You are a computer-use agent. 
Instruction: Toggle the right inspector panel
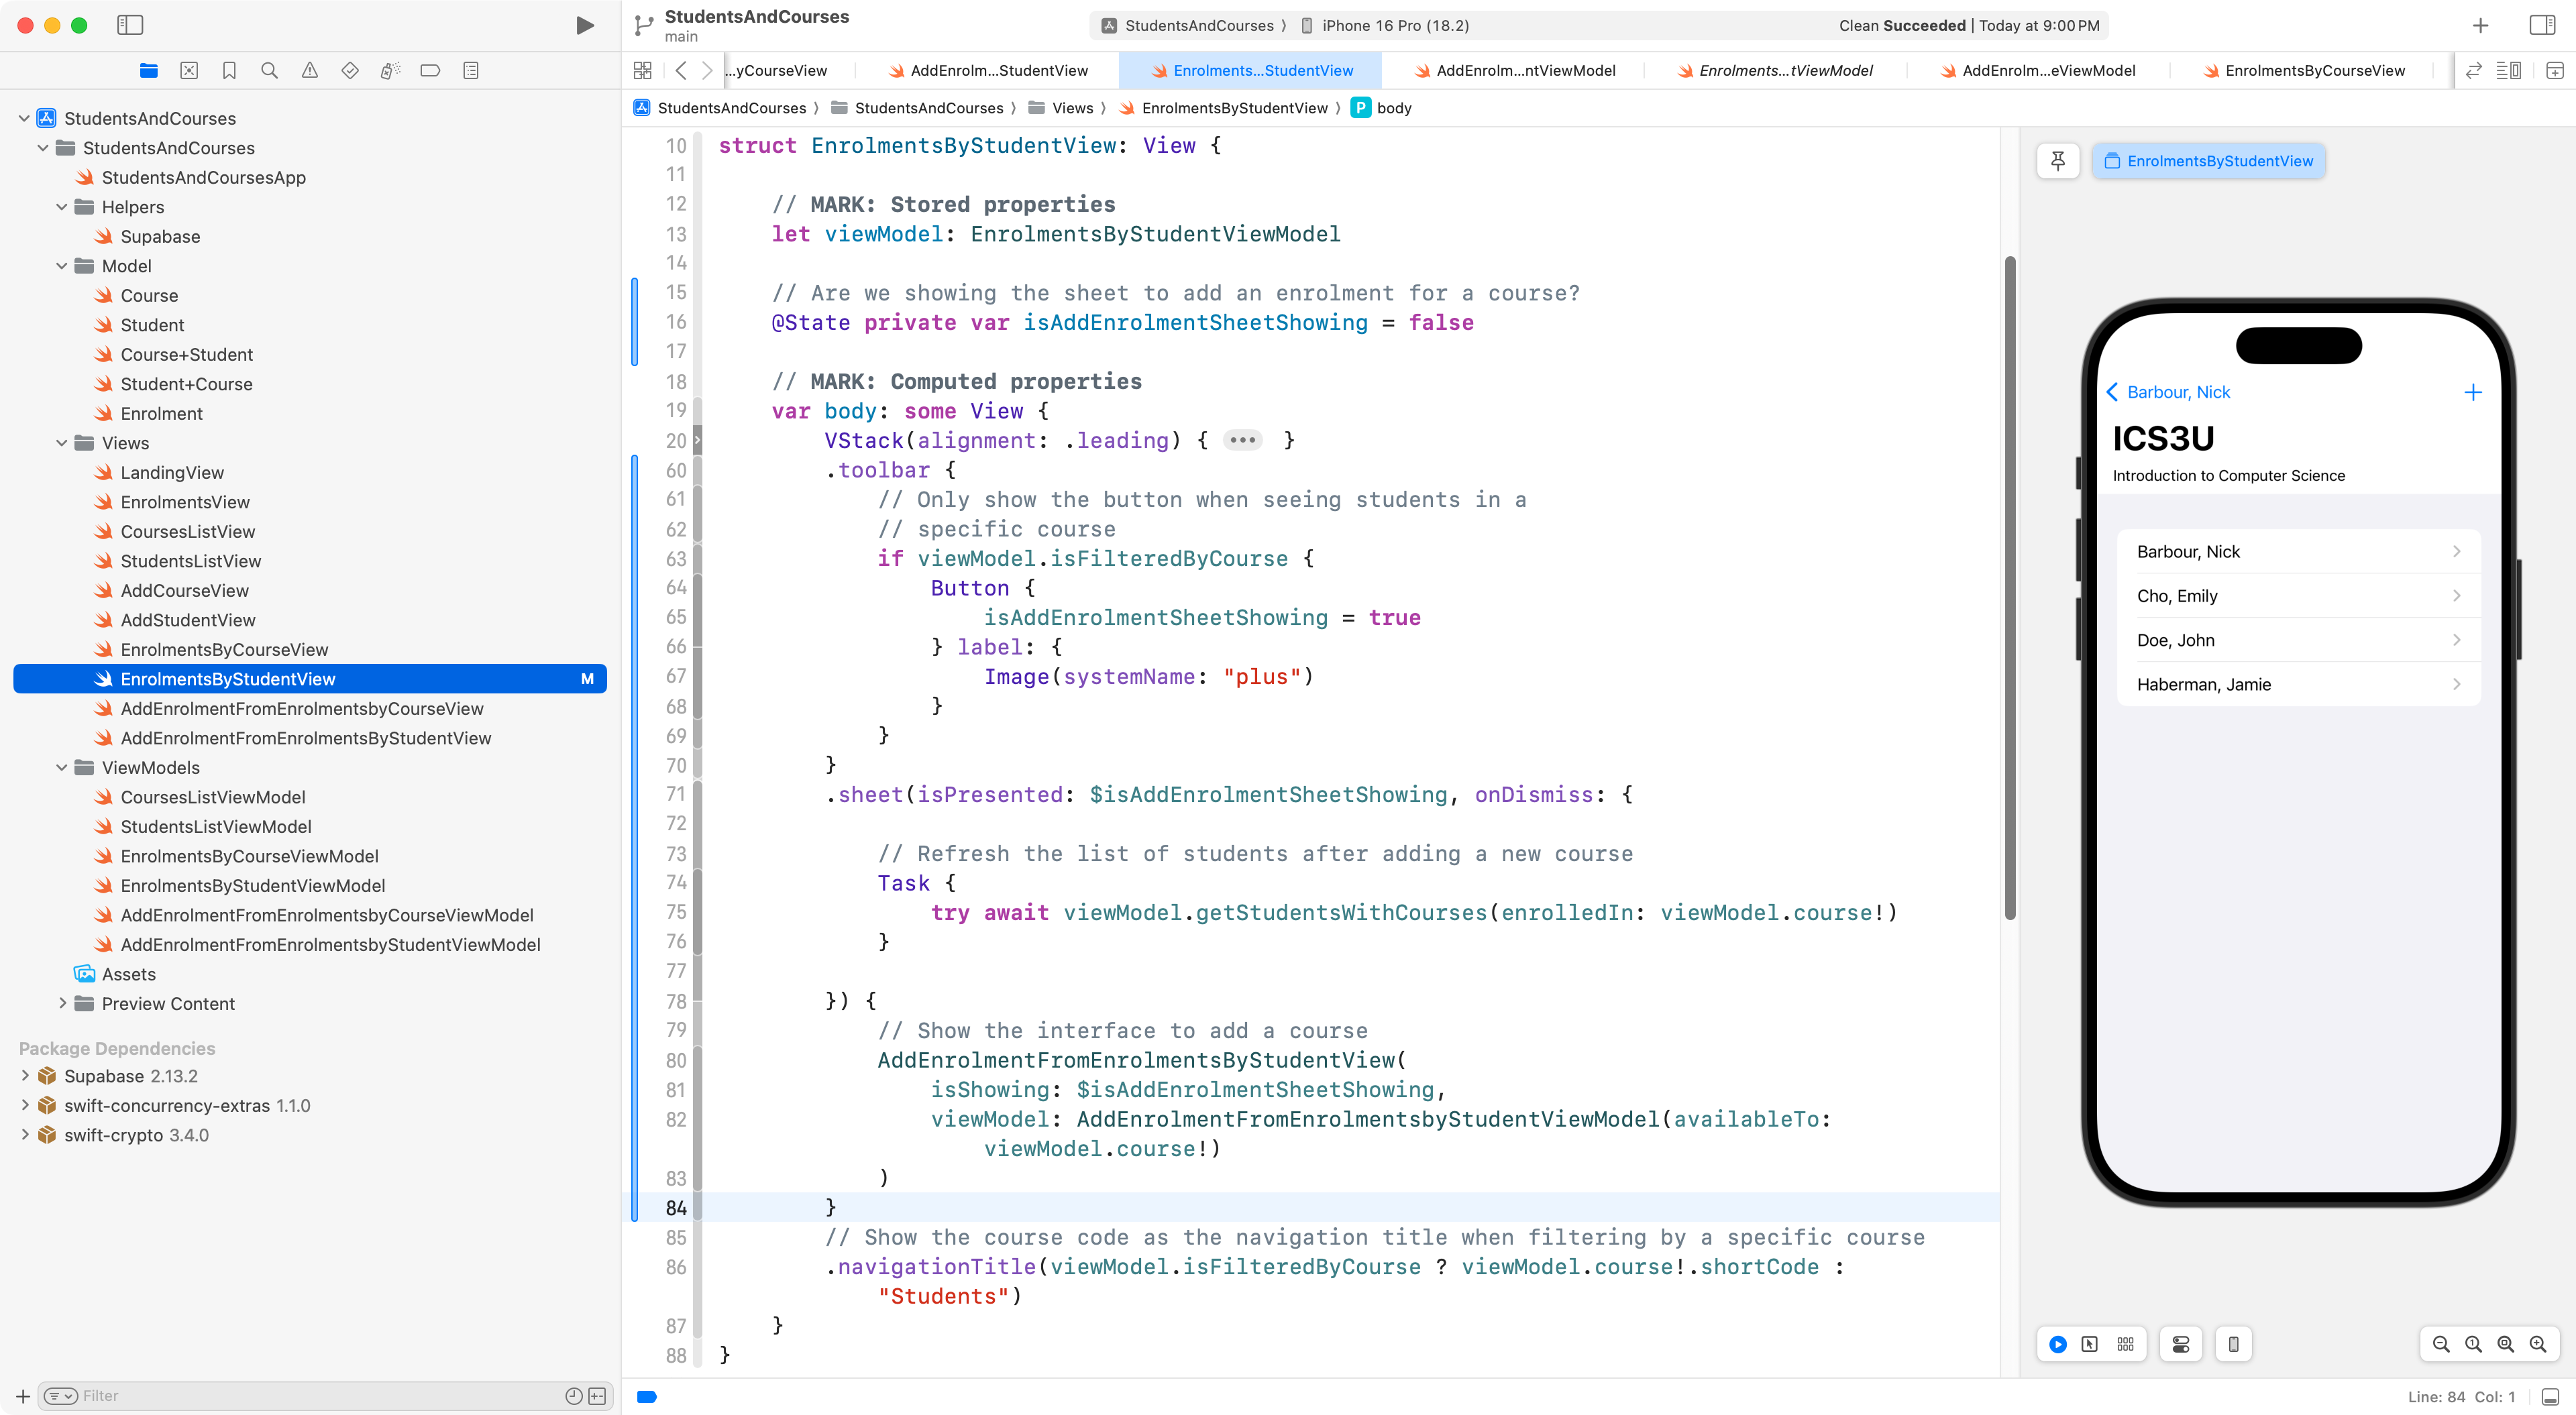pos(2542,25)
